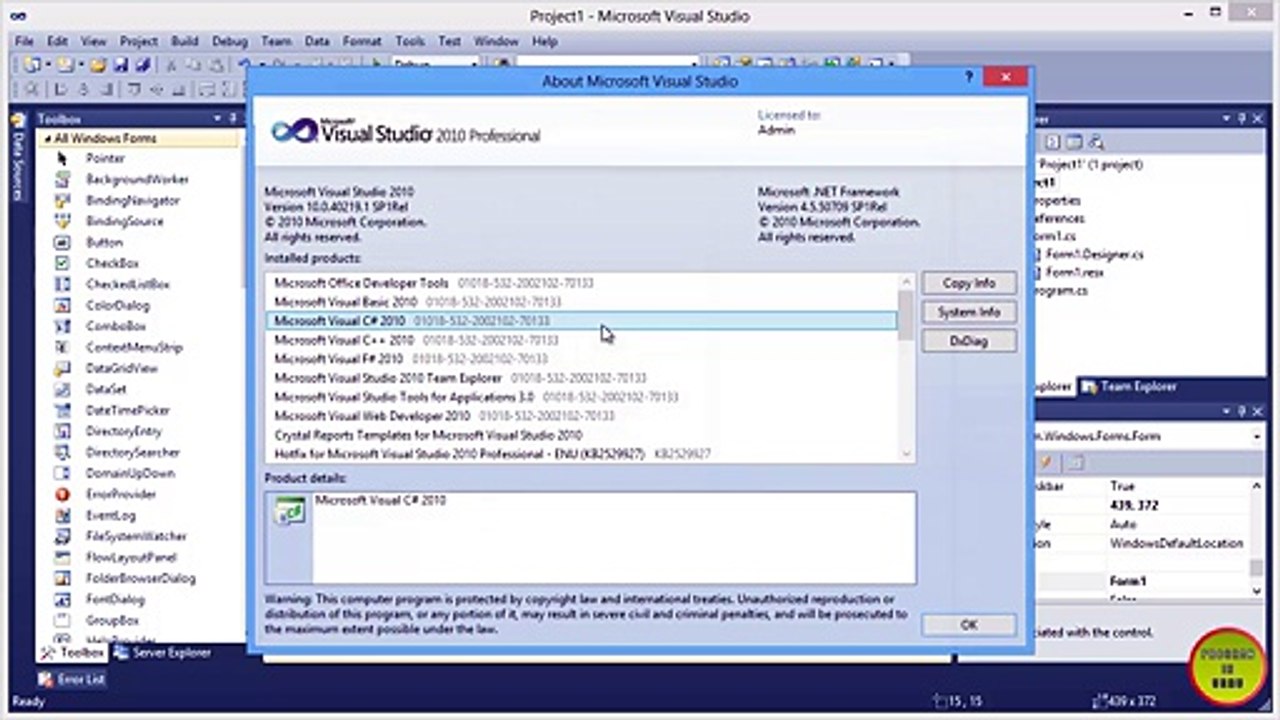Select FontDialog in the Toolbox
The height and width of the screenshot is (720, 1280).
pos(115,599)
